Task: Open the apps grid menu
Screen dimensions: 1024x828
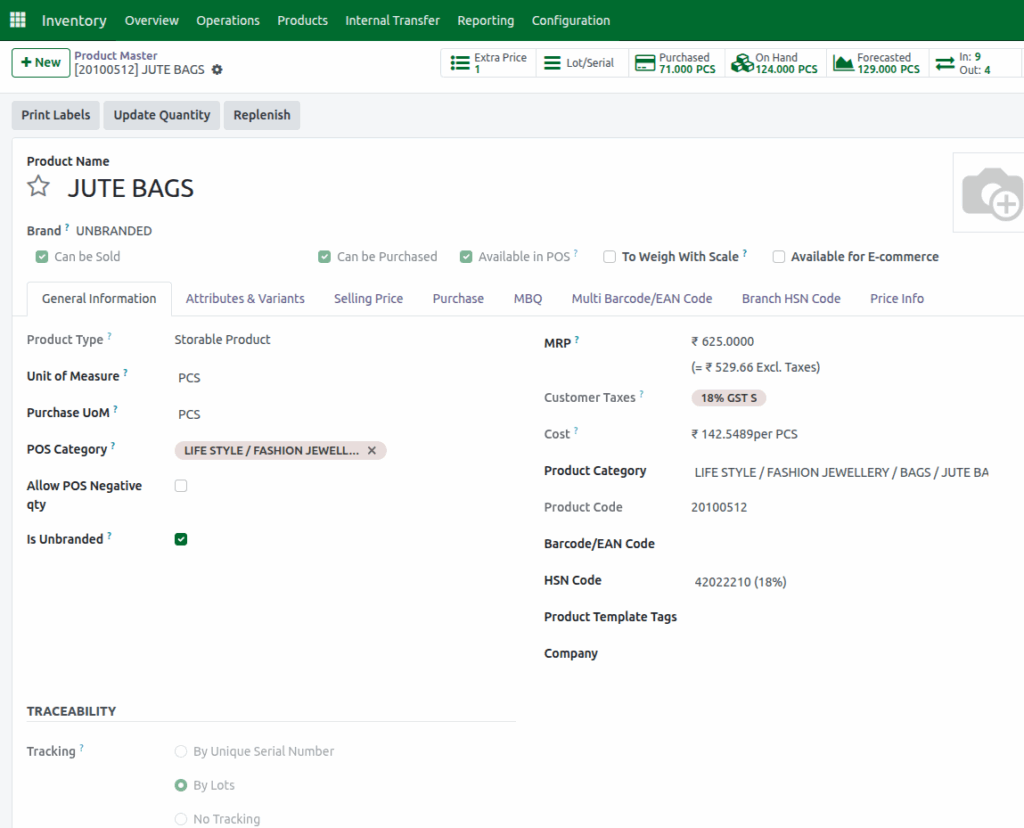Action: pyautogui.click(x=17, y=20)
